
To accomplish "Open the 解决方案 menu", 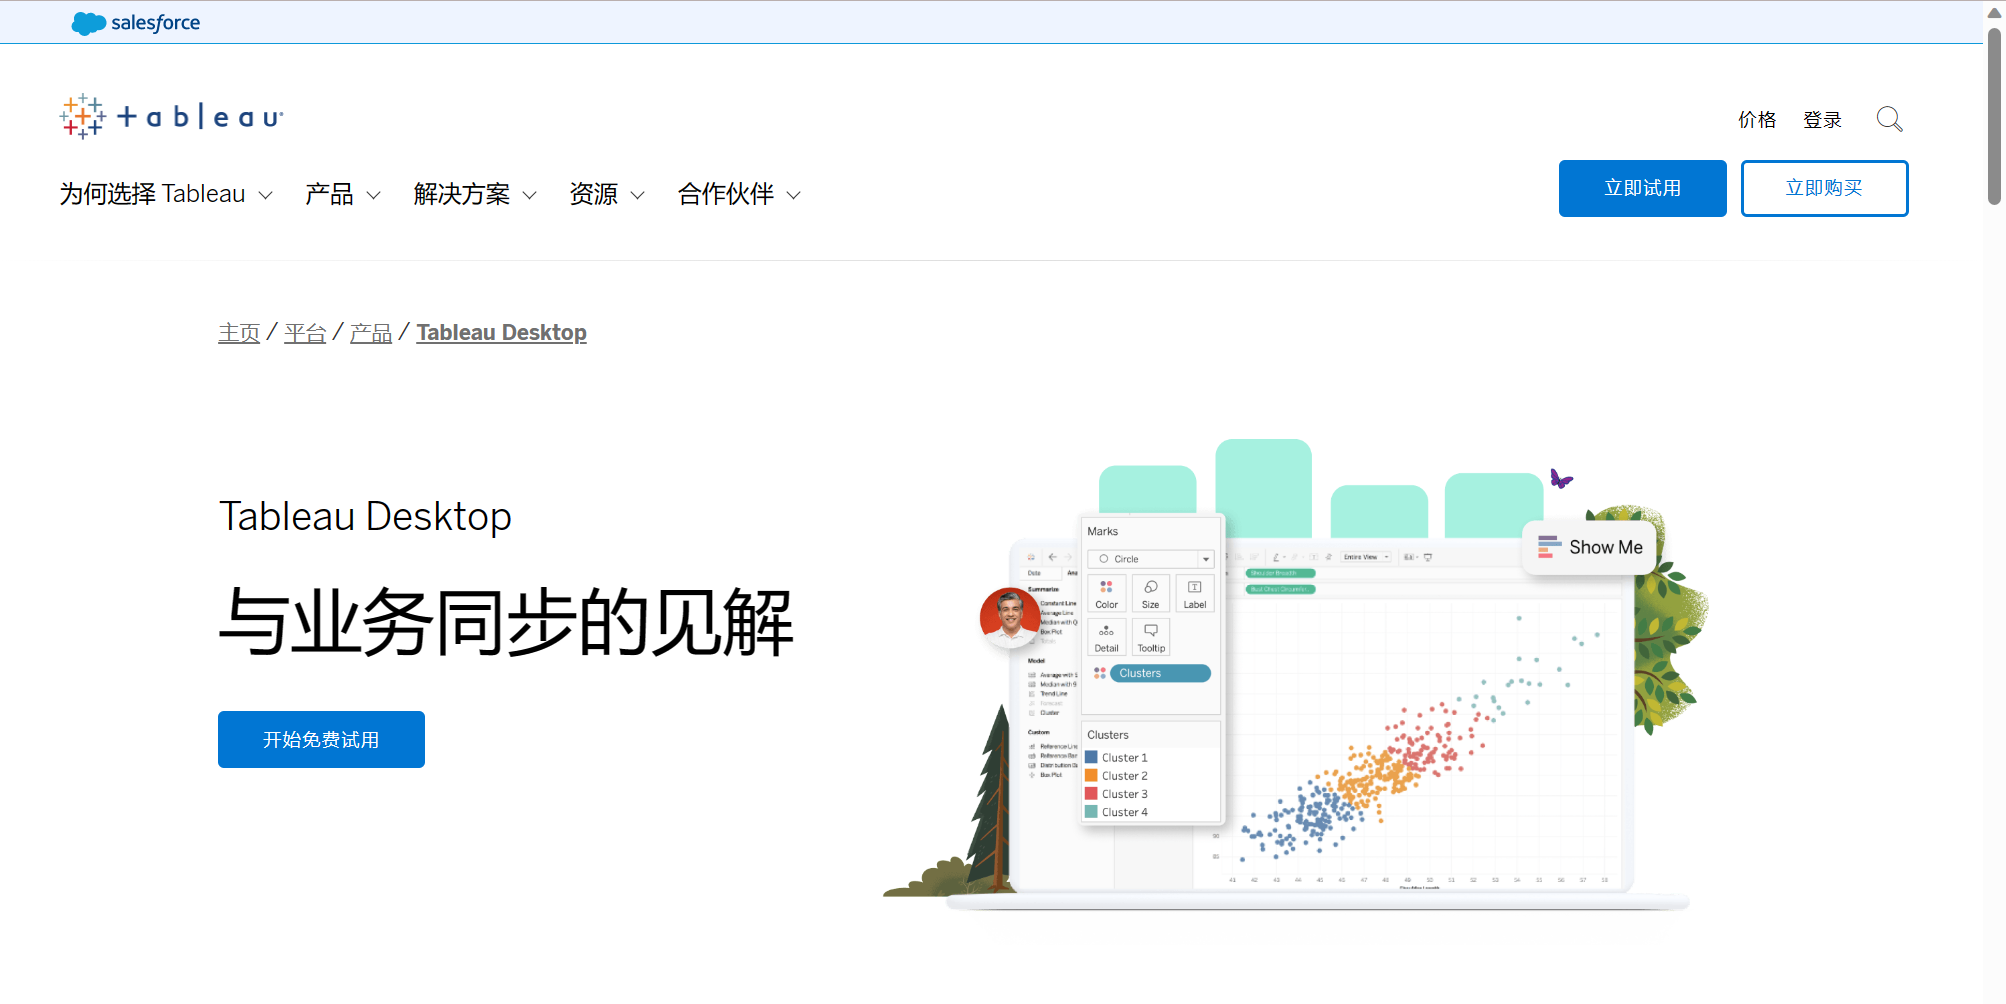I will tap(462, 194).
